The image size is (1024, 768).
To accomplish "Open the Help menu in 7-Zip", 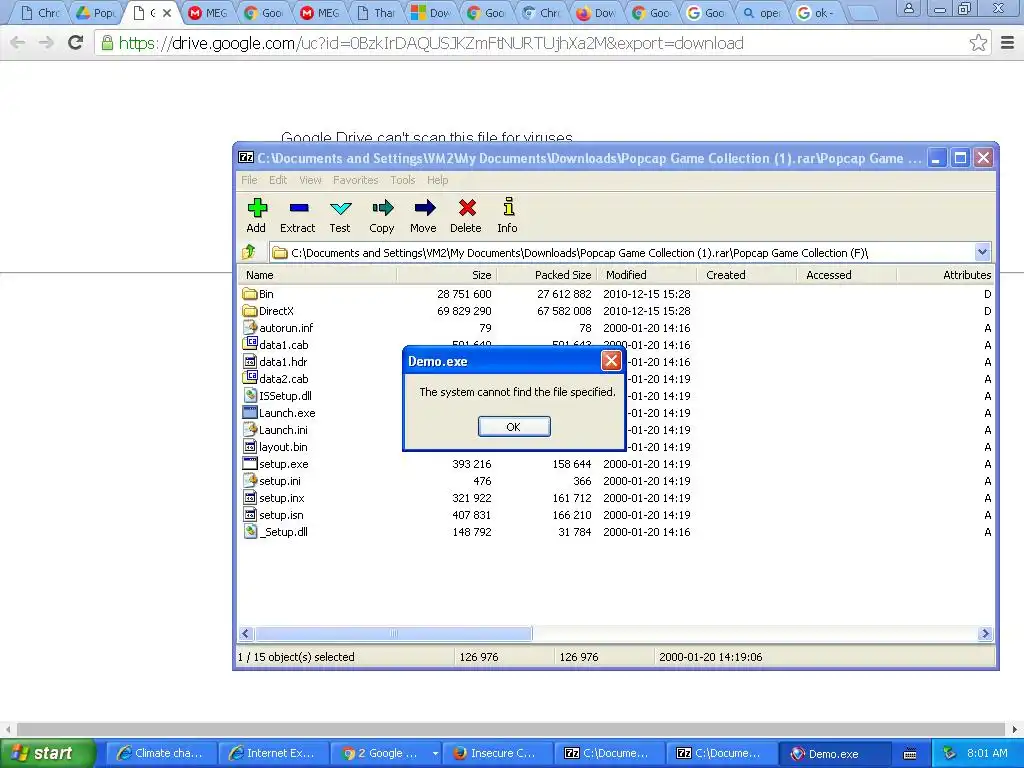I will click(438, 180).
